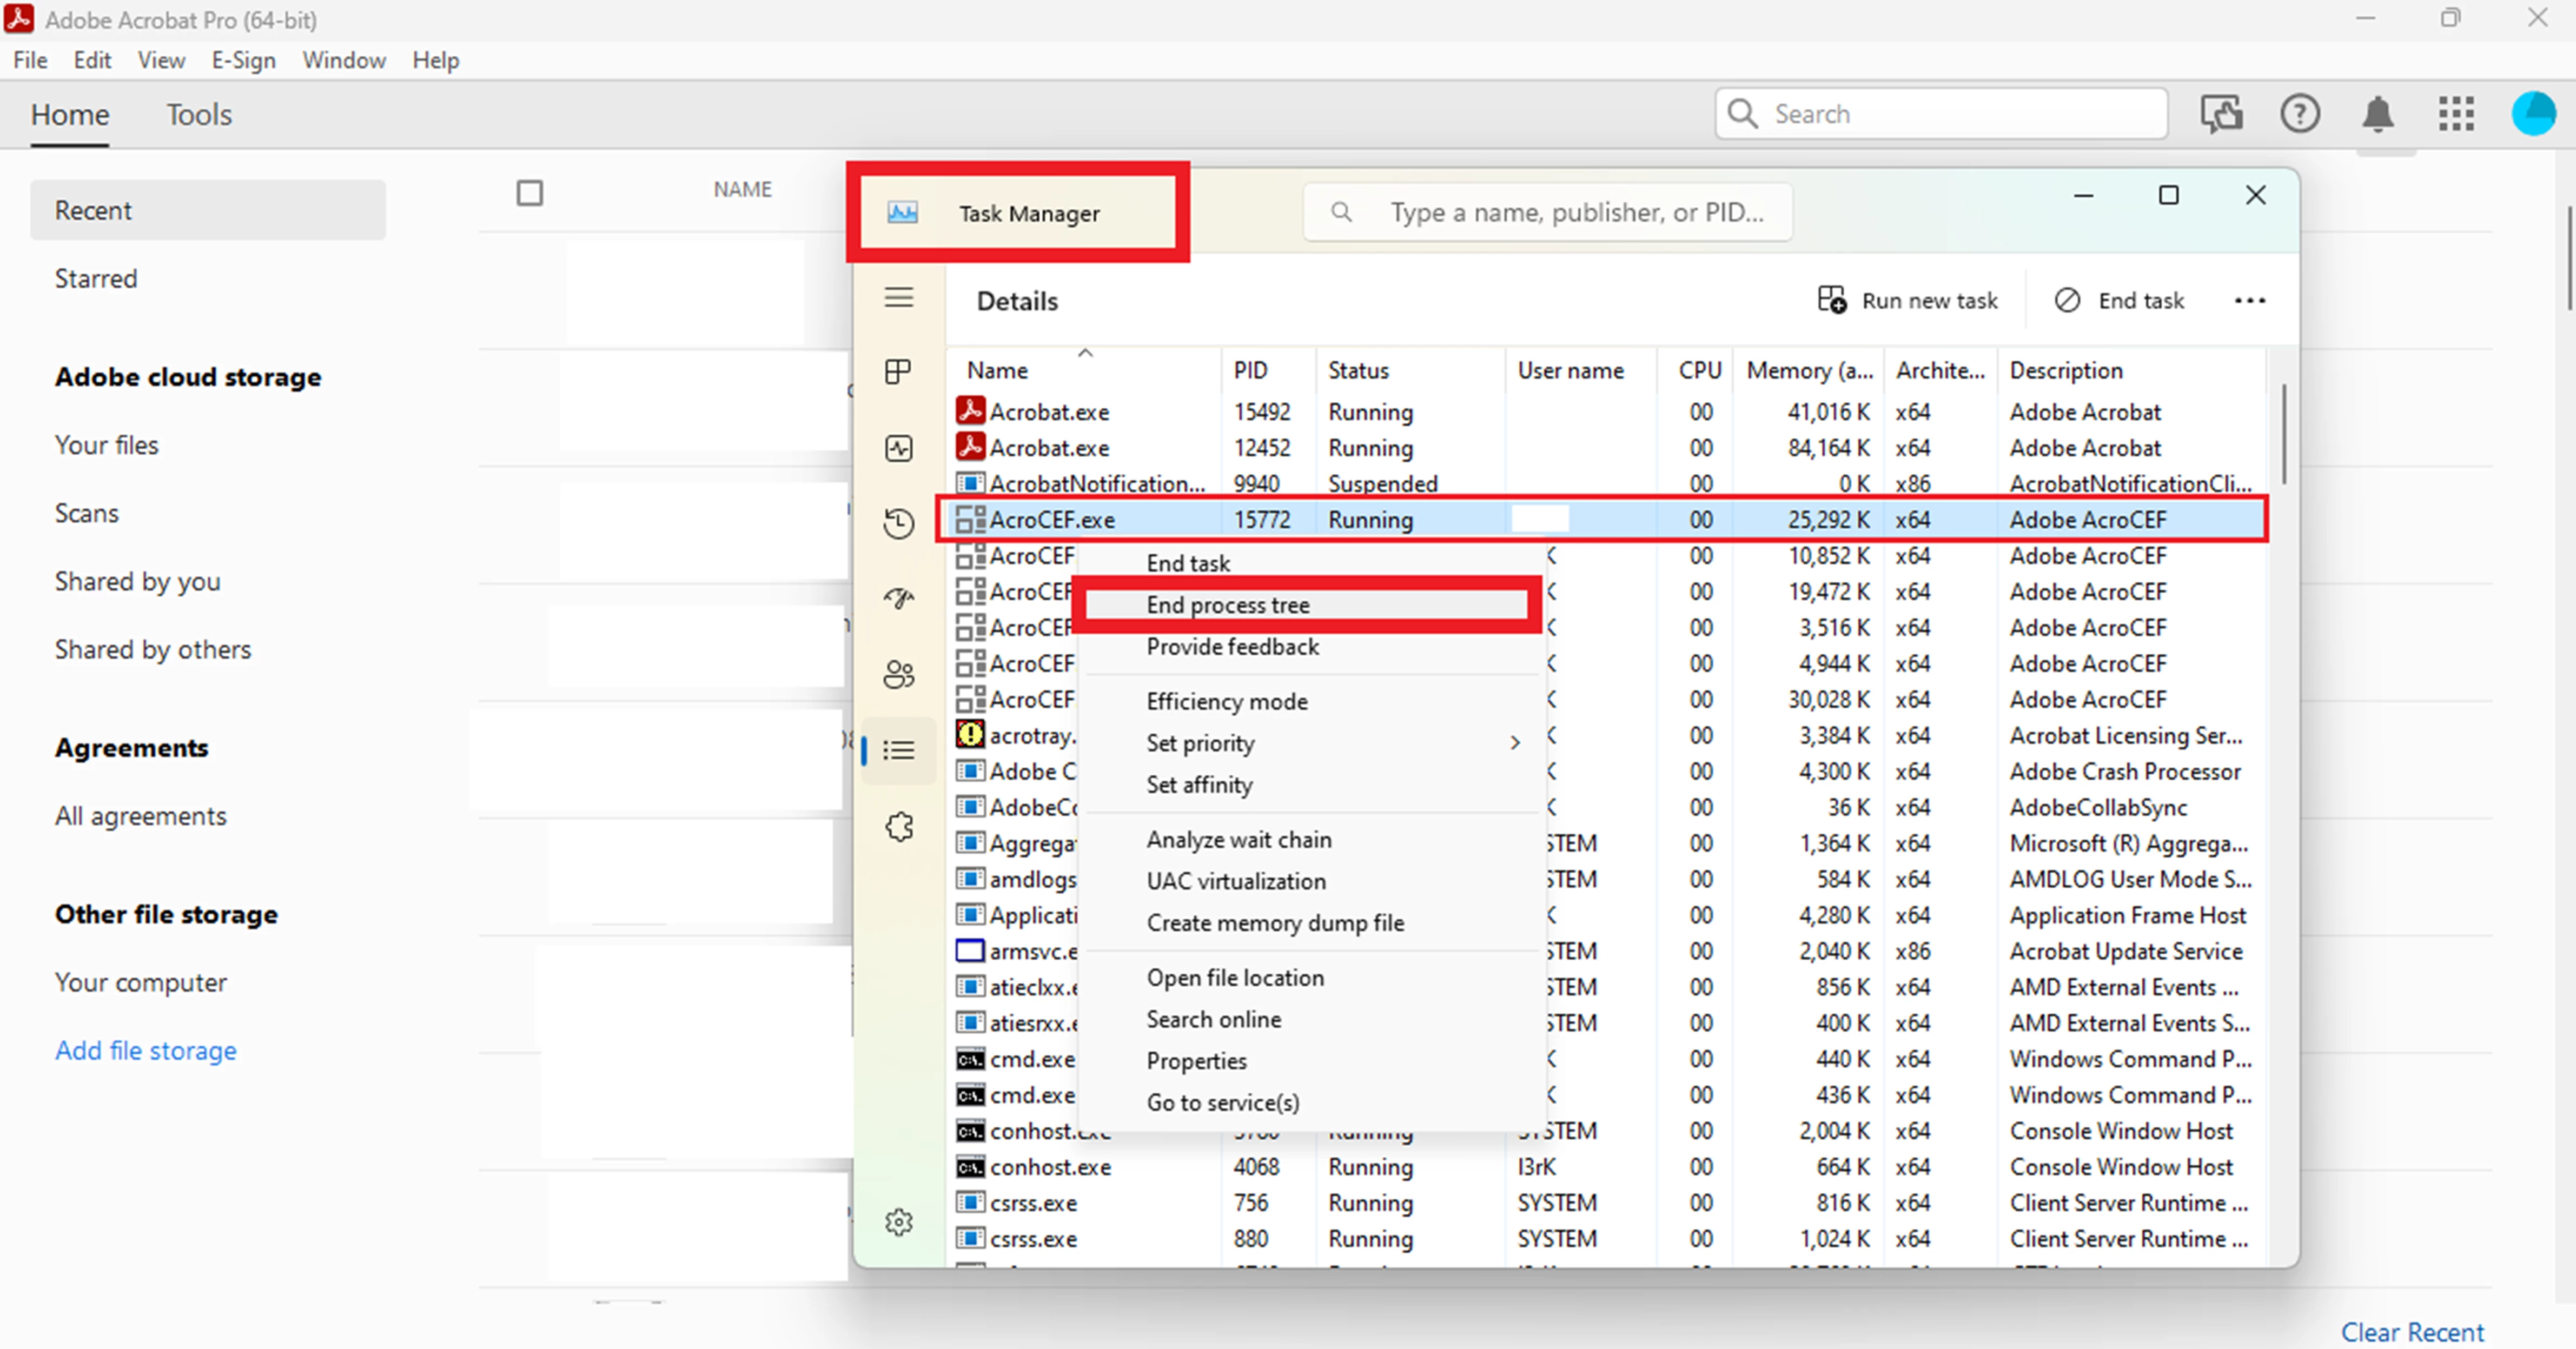Select Open file location menu entry

[1234, 977]
